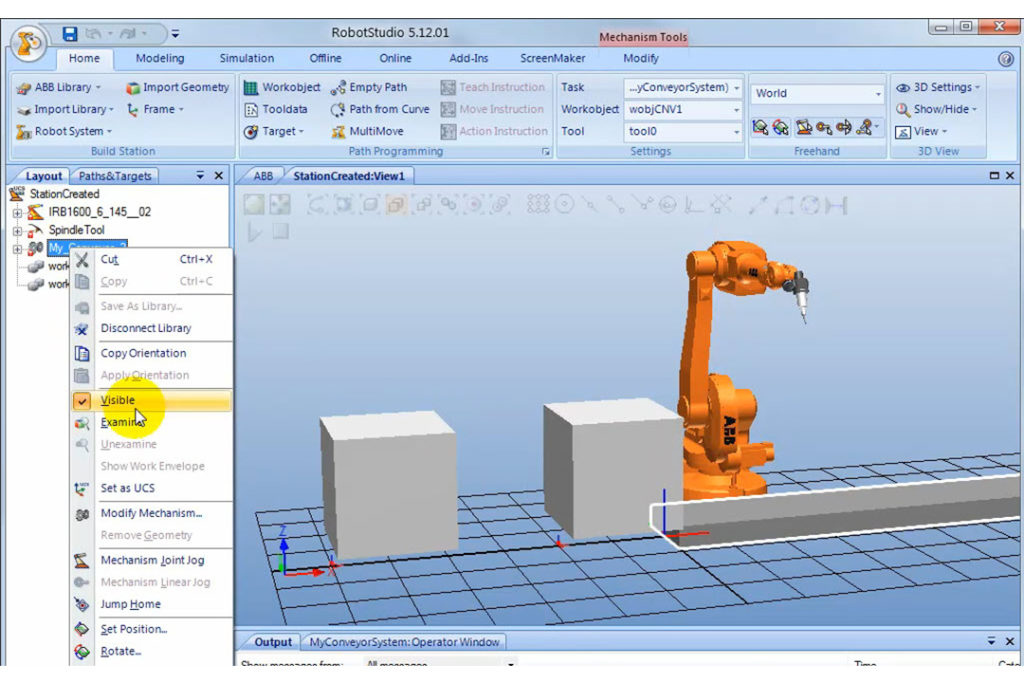The width and height of the screenshot is (1024, 683).
Task: Open the Workobject wobjCNV1 combo box
Action: 683,110
